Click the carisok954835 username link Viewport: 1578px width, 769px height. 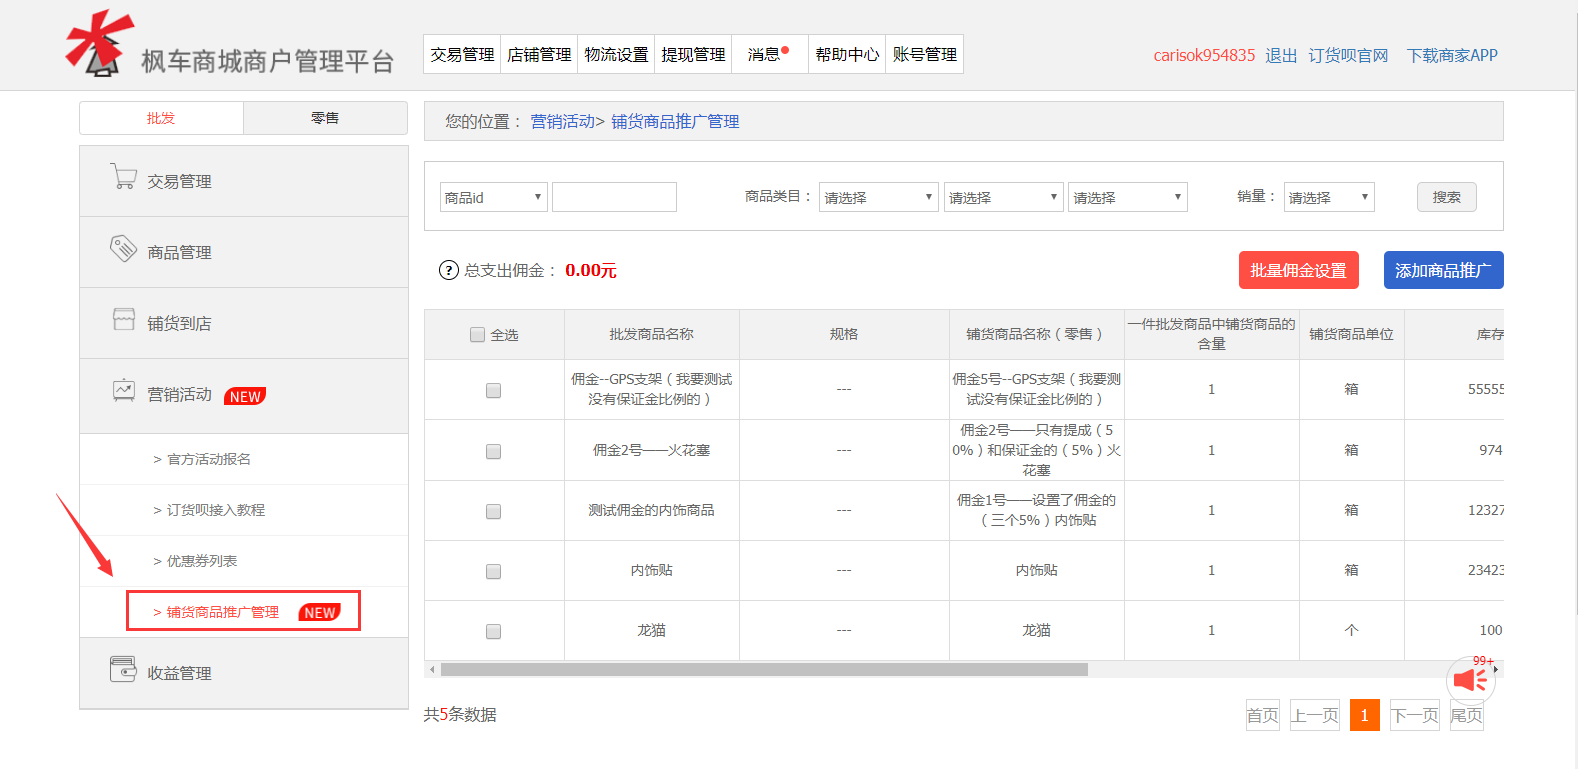(x=1204, y=55)
